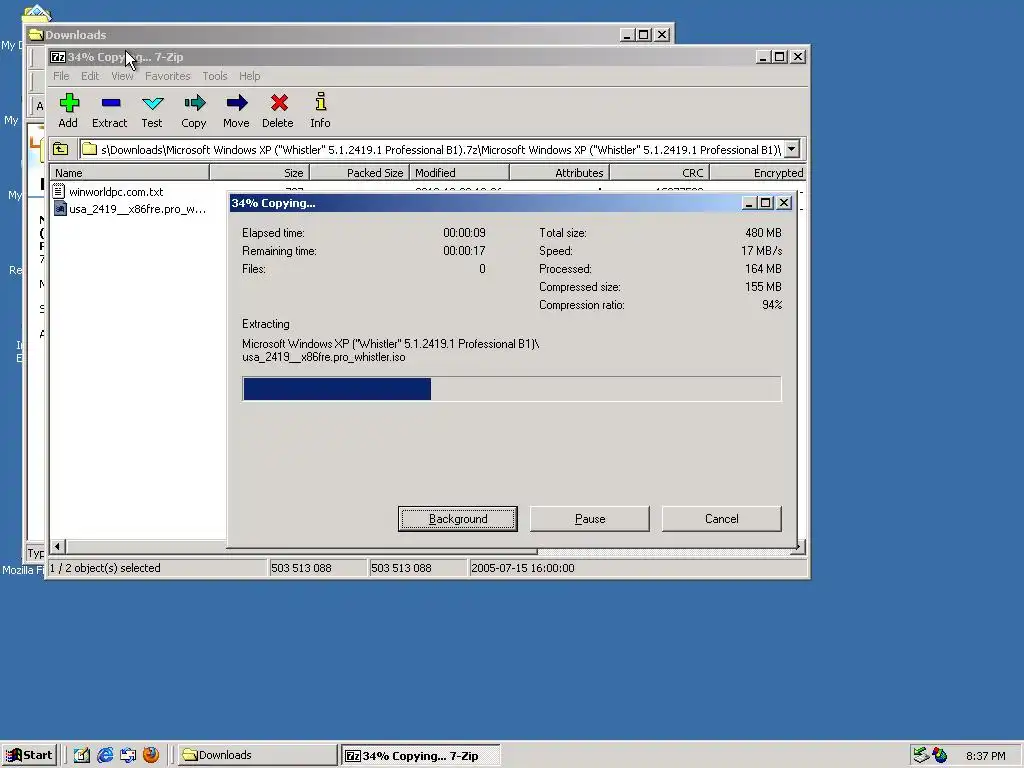Viewport: 1024px width, 768px height.
Task: Launch Internet Explorer from quick launch
Action: click(x=104, y=755)
